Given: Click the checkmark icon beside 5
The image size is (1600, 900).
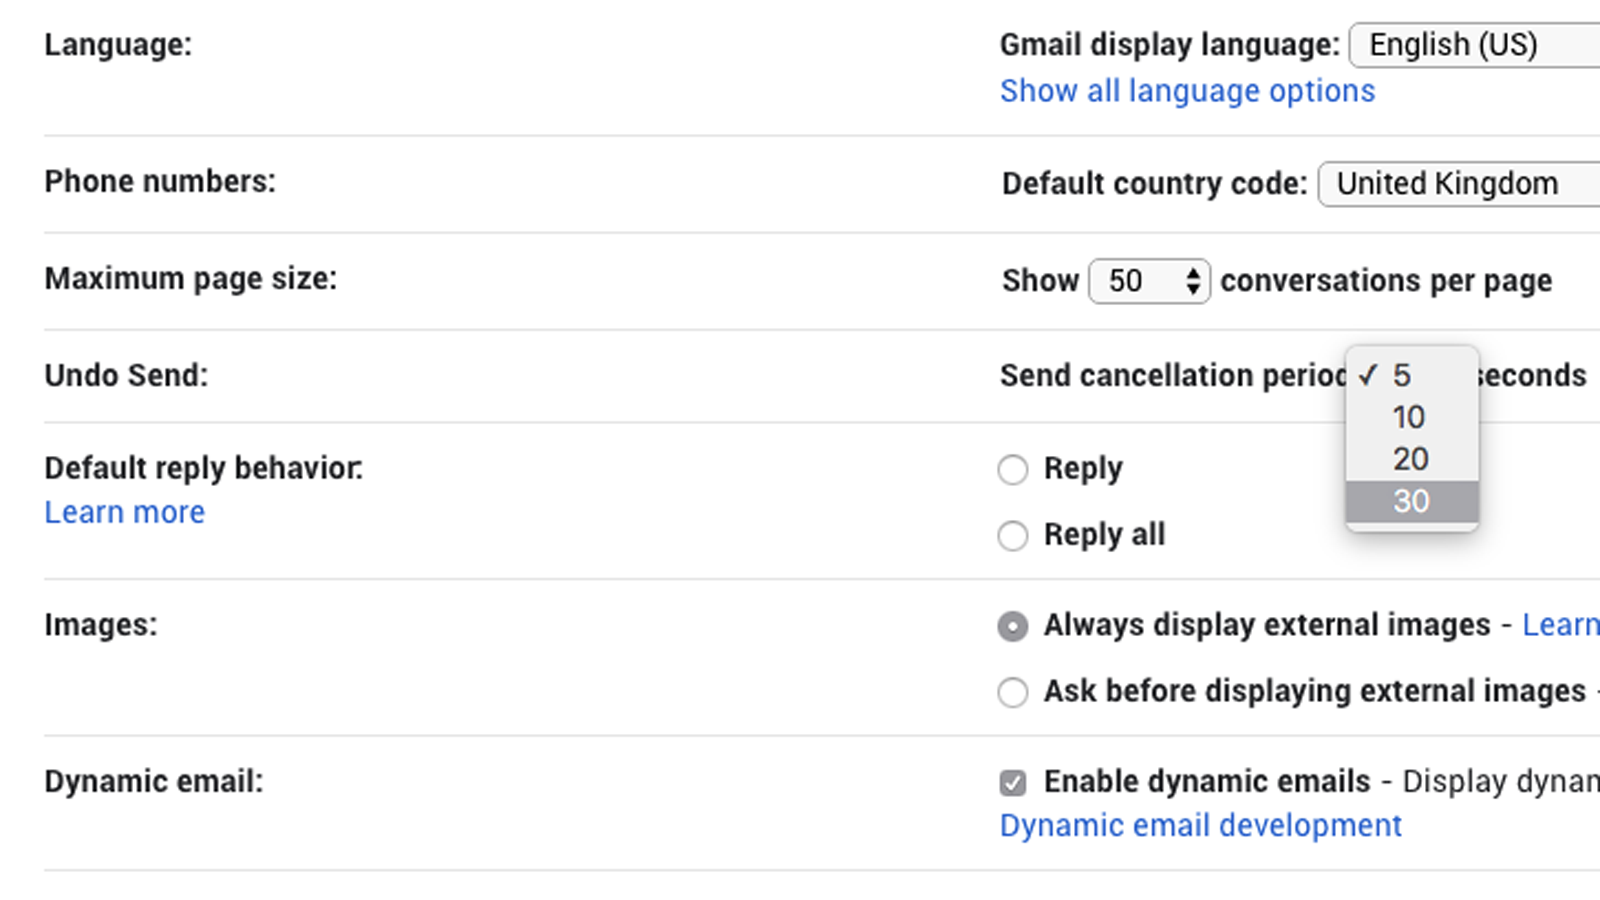Looking at the screenshot, I should tap(1369, 376).
